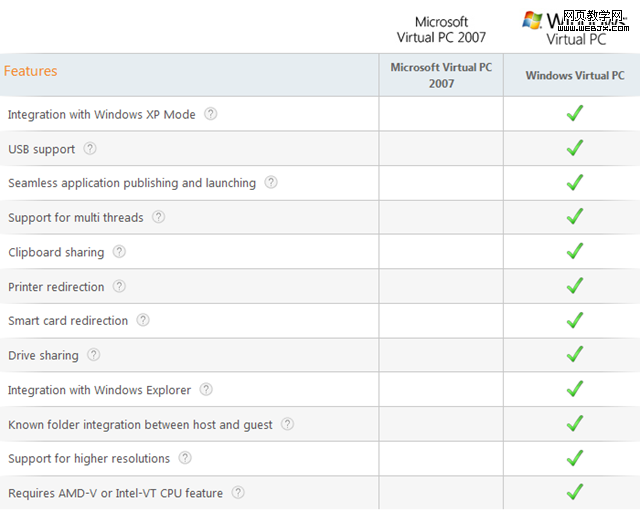Select the Microsoft Virtual PC 2007 column header
Screen dimensions: 640x511
tap(441, 75)
